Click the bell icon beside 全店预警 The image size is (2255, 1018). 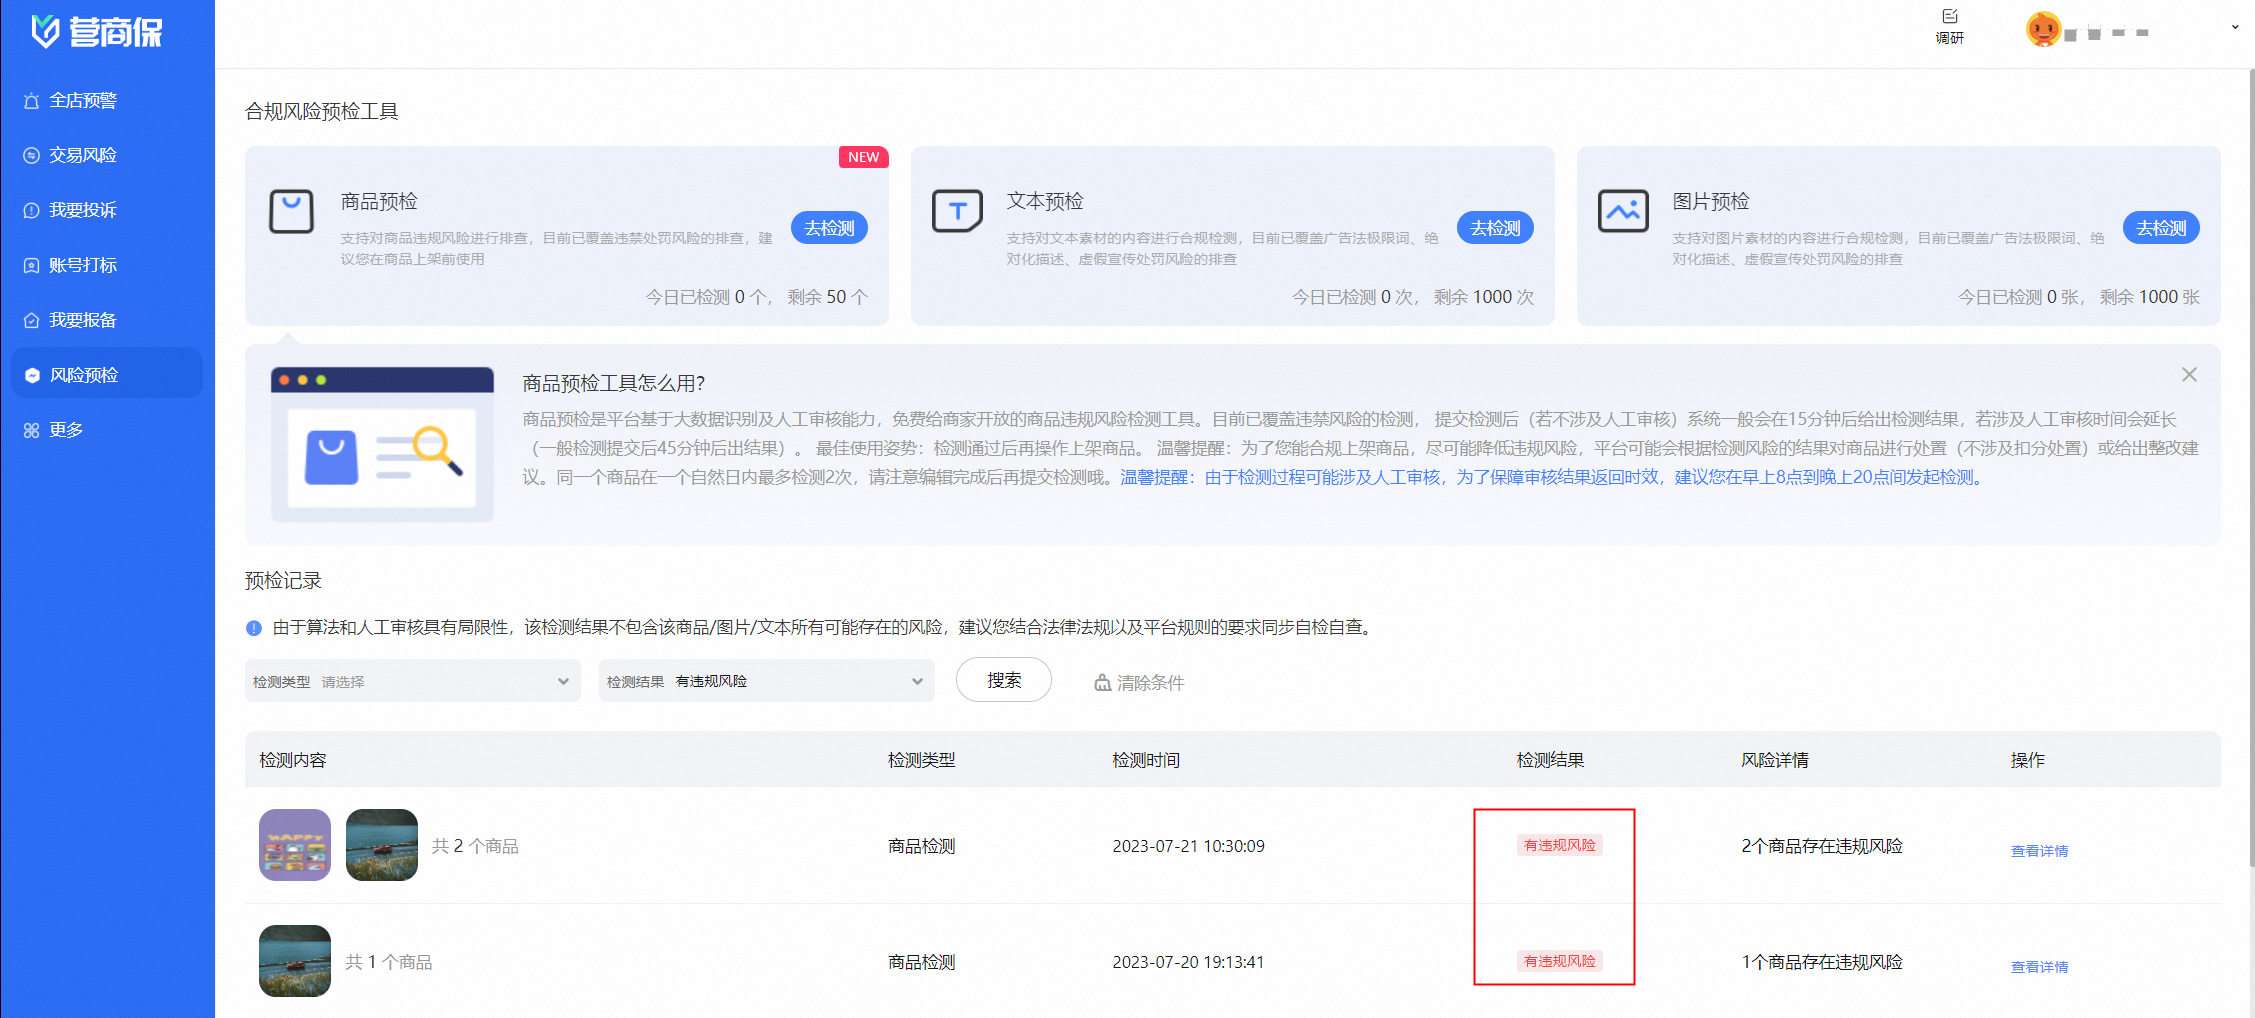[x=31, y=101]
